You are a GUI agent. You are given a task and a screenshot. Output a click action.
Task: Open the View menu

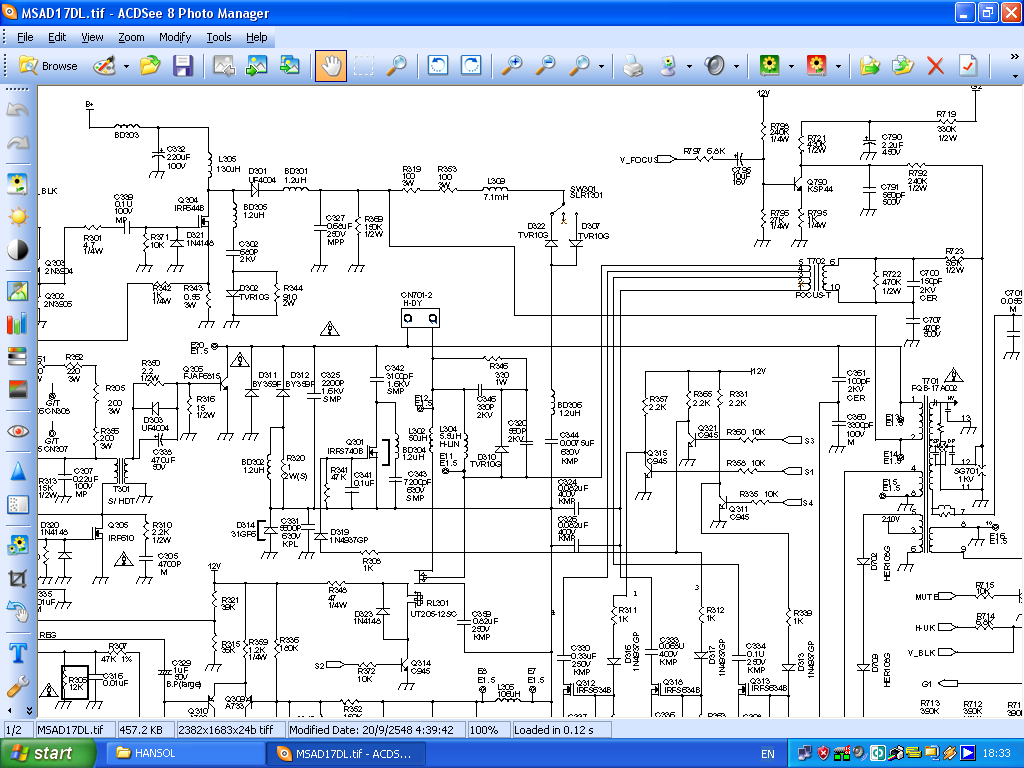coord(92,37)
